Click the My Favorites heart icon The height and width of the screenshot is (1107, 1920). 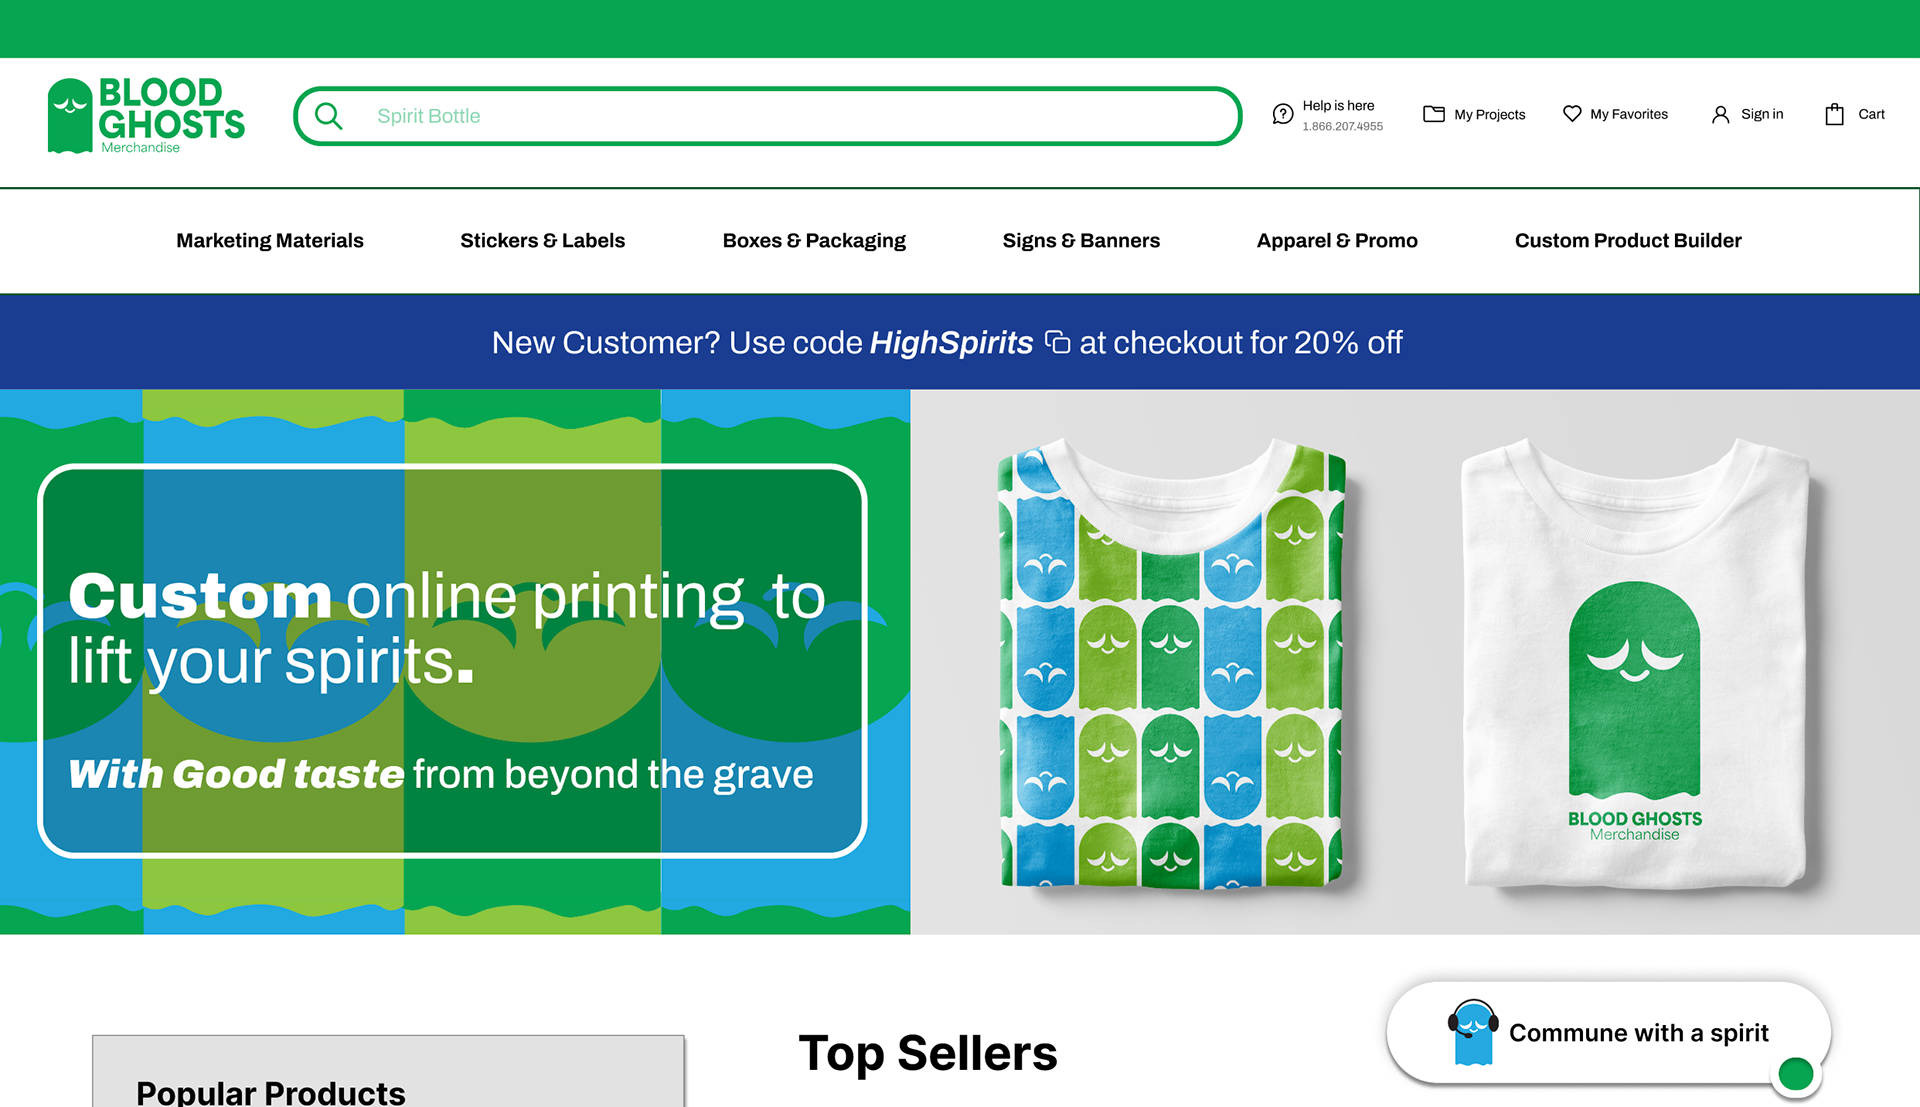(x=1572, y=114)
